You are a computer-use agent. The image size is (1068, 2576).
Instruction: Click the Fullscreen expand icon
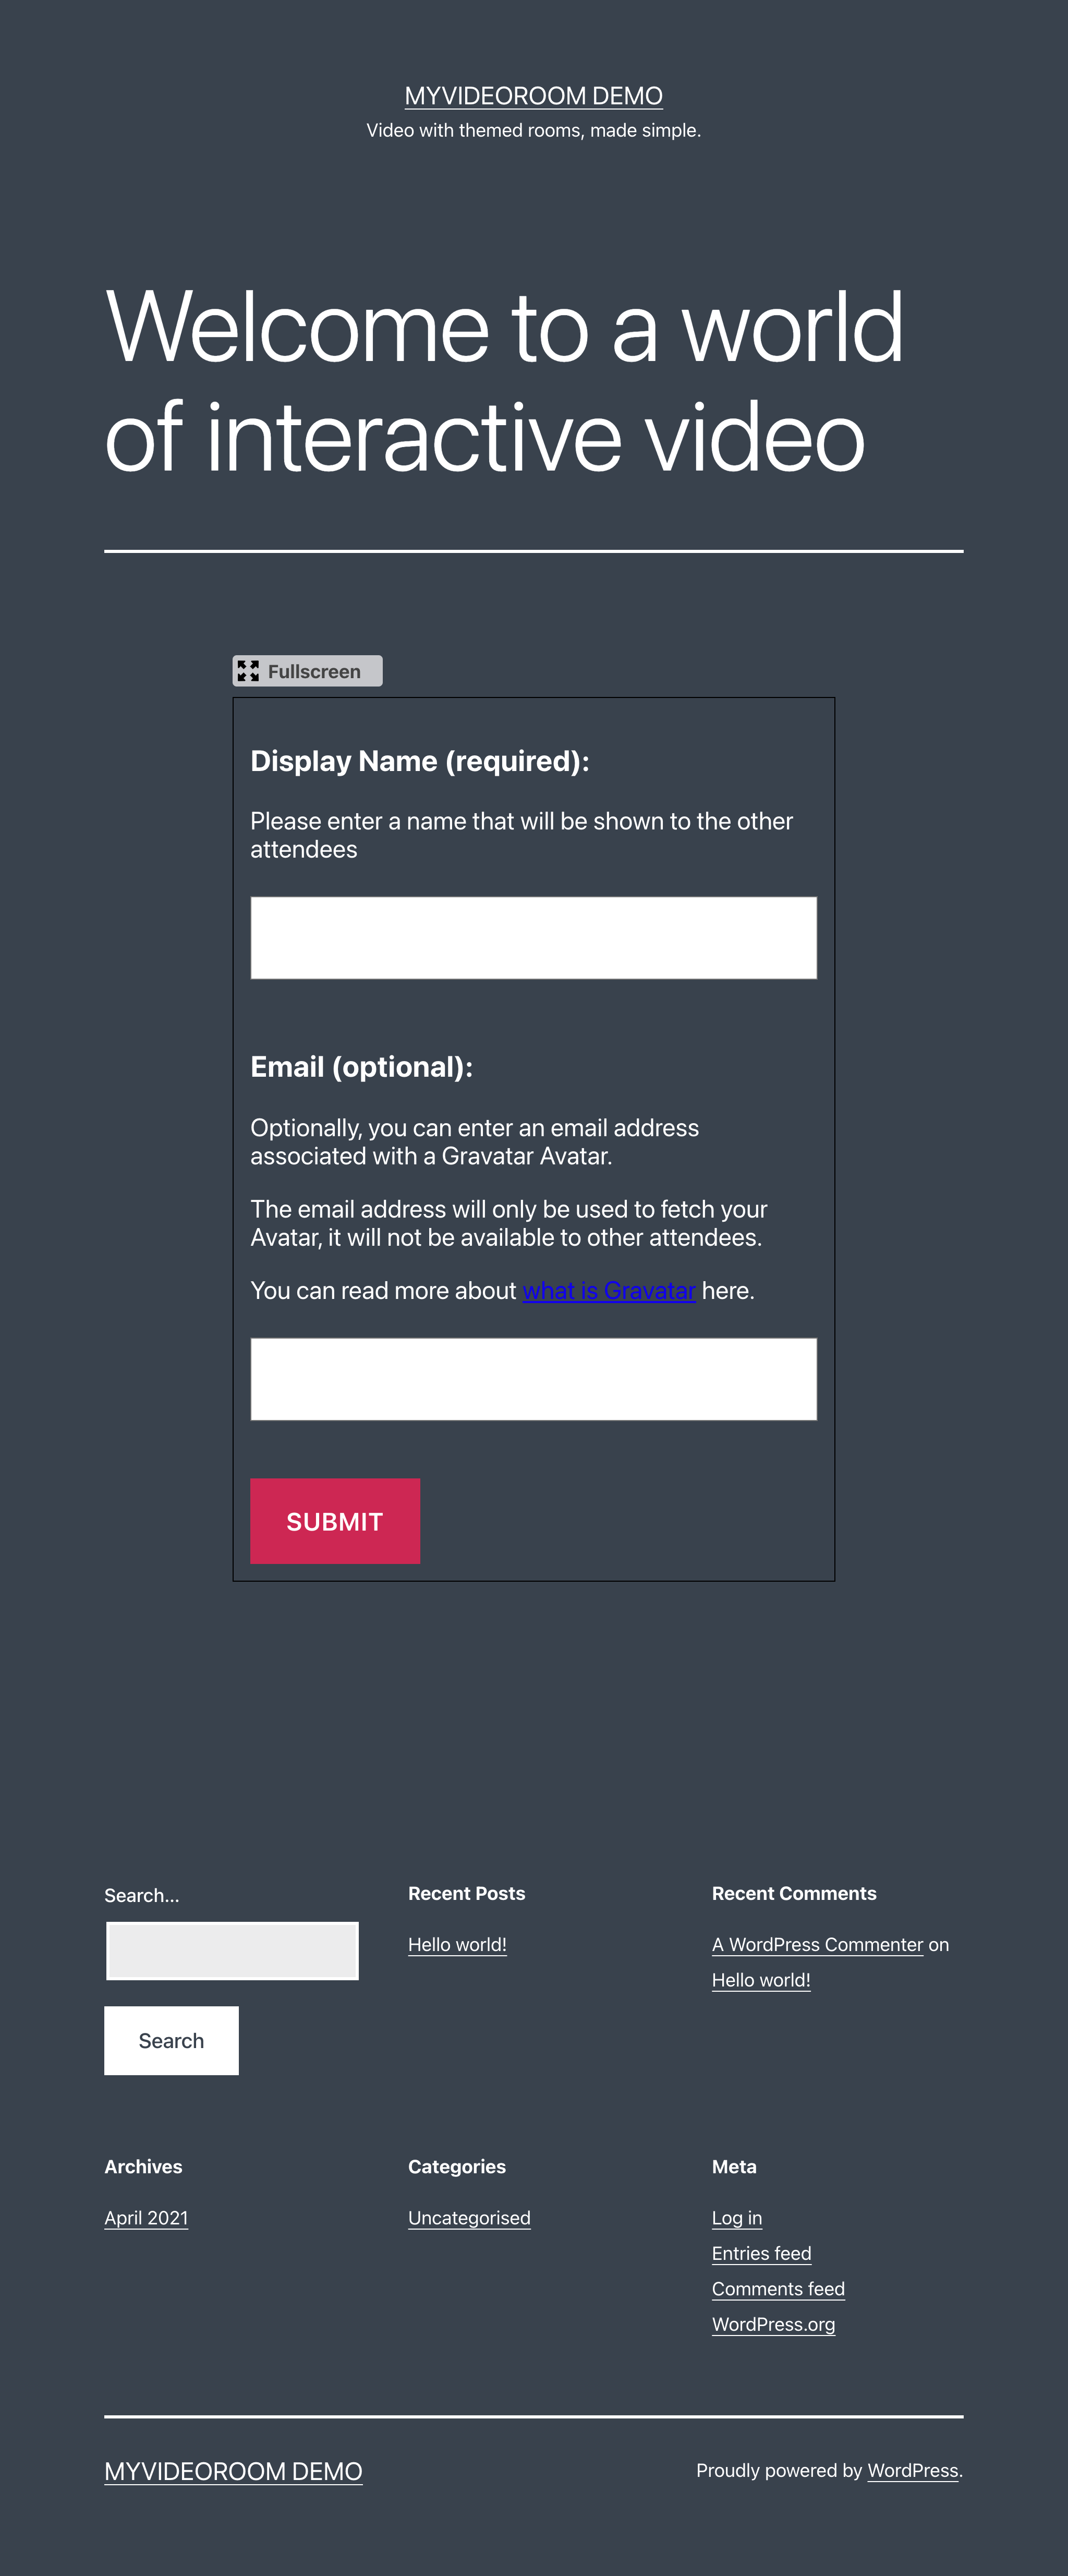point(248,671)
